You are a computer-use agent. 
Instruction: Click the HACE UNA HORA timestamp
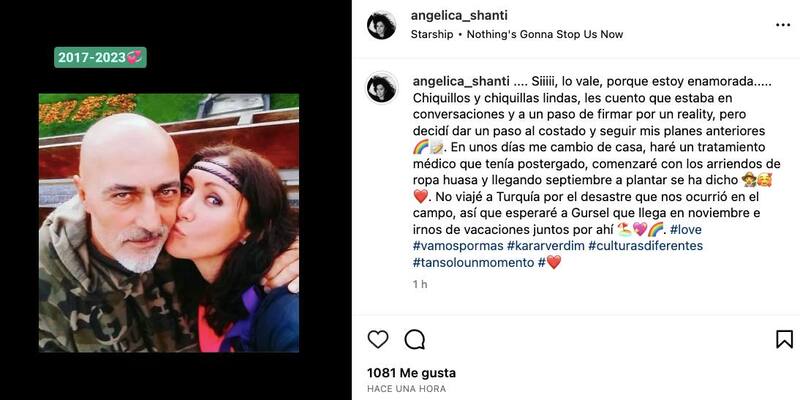(x=406, y=389)
